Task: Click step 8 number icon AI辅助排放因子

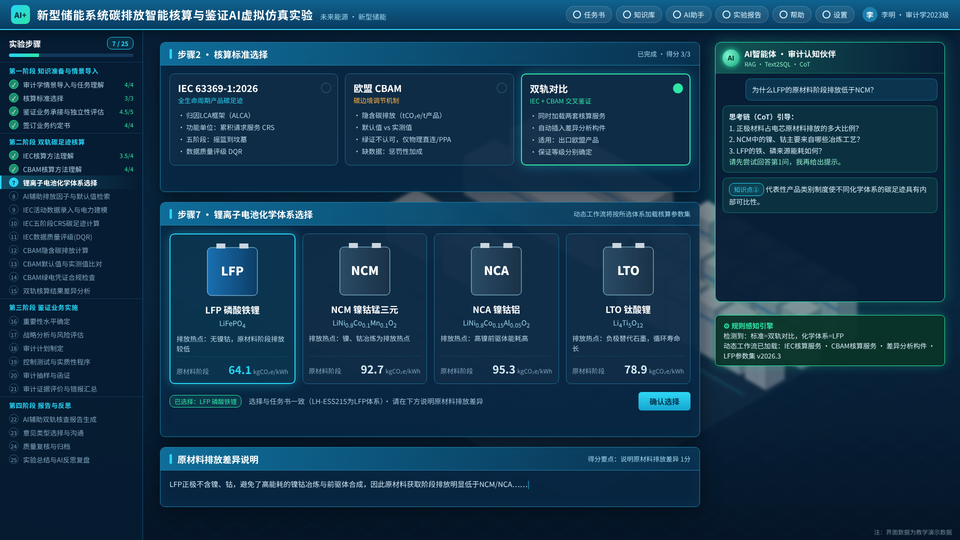Action: (13, 197)
